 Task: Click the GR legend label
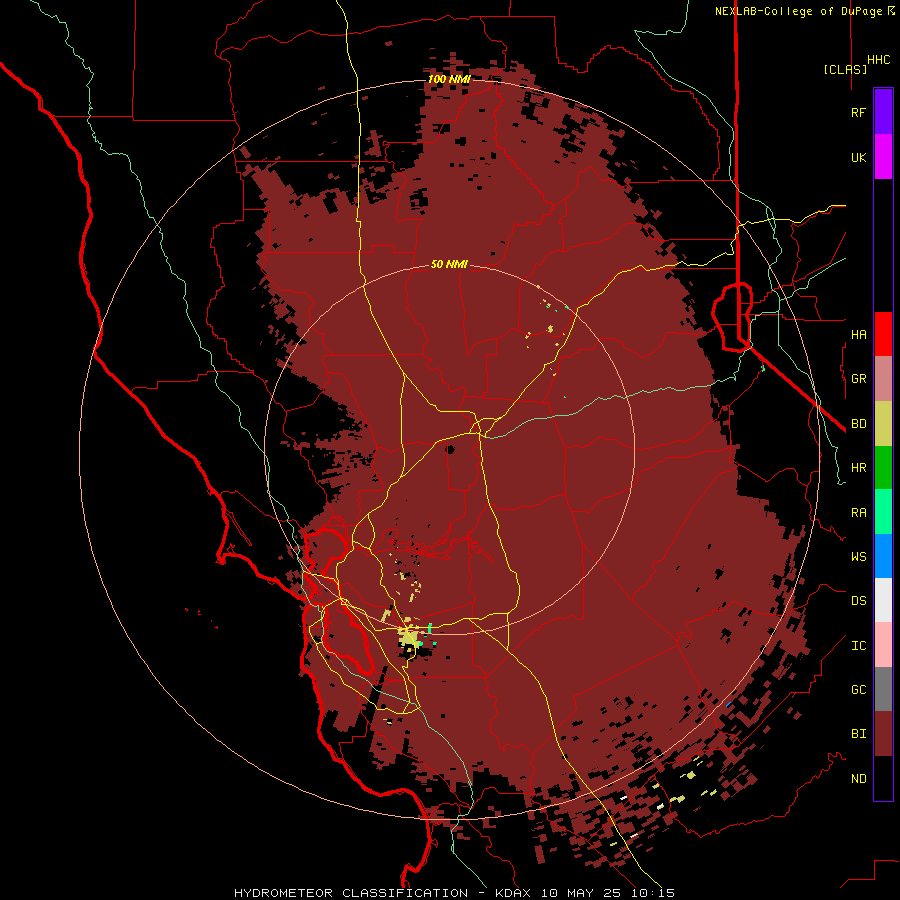(x=858, y=379)
